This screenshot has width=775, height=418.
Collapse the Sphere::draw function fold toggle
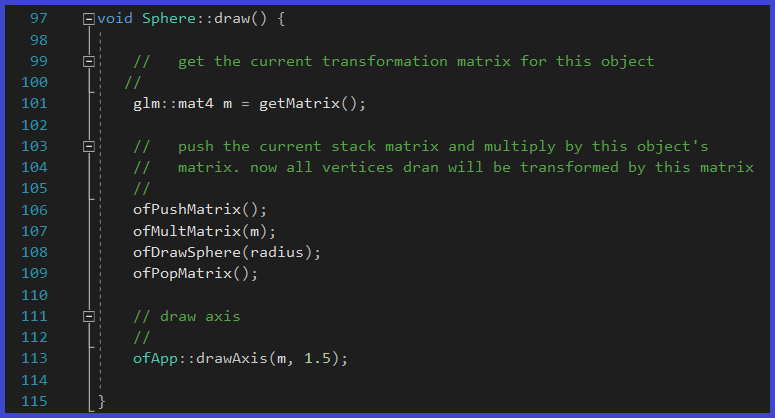coord(89,20)
